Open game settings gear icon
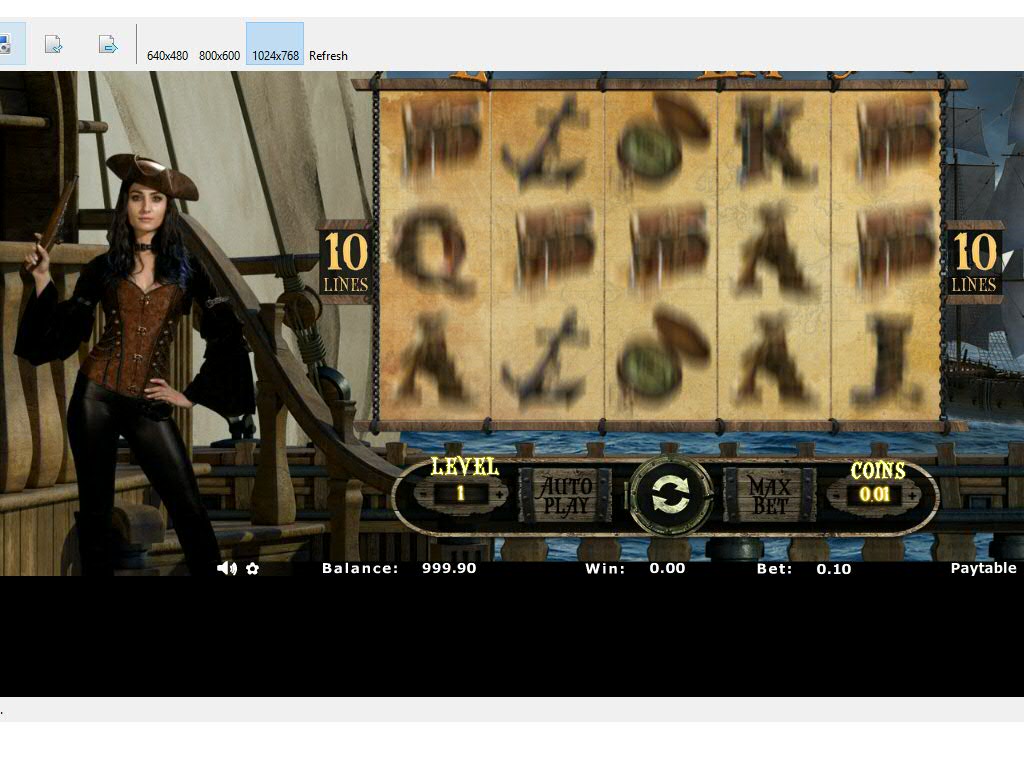Screen dimensions: 1024x768 (x=253, y=568)
